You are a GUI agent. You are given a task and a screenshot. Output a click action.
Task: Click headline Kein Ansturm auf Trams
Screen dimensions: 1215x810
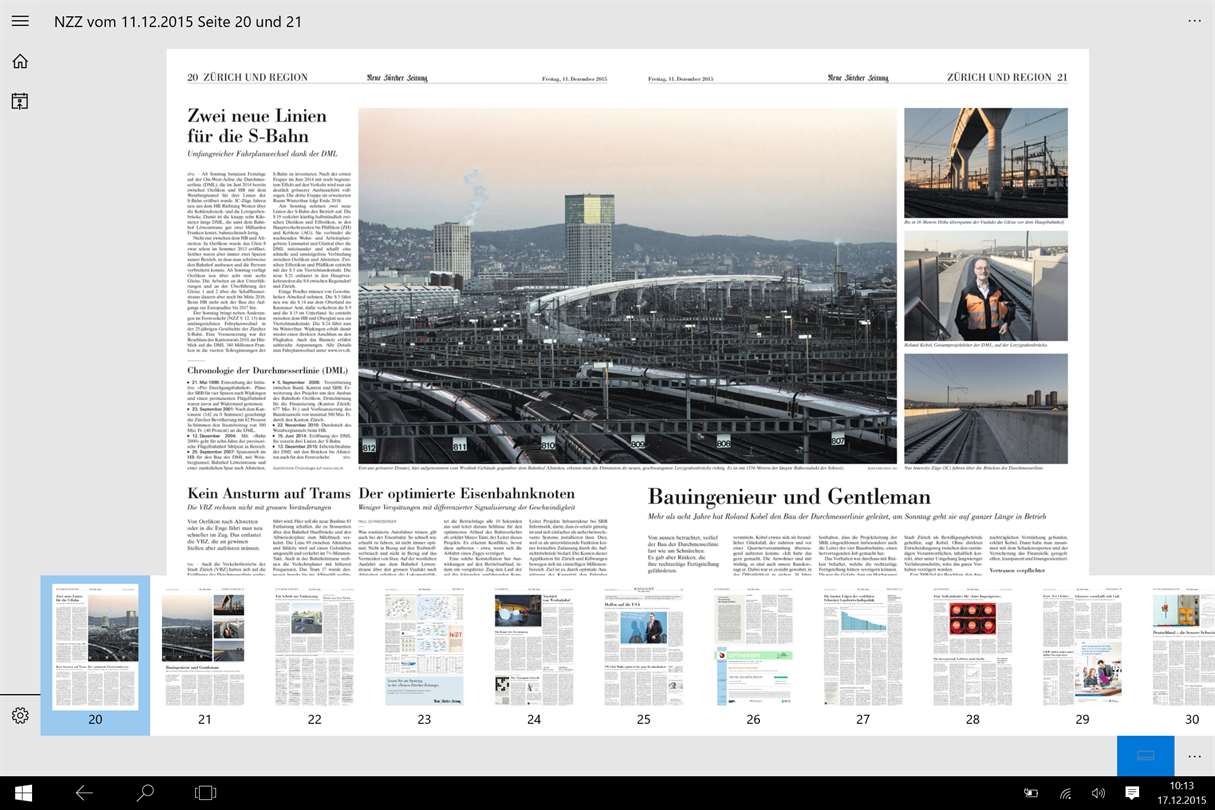click(x=269, y=494)
